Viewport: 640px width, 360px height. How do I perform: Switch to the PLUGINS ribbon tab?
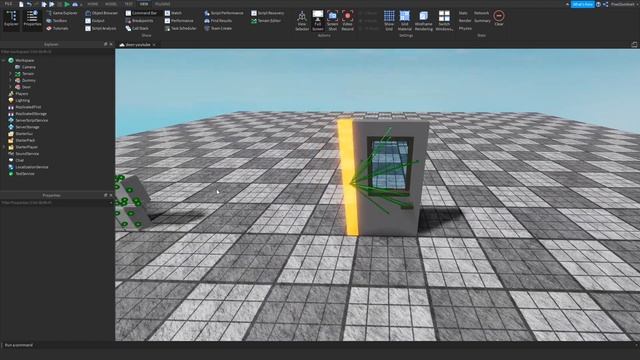click(x=162, y=4)
